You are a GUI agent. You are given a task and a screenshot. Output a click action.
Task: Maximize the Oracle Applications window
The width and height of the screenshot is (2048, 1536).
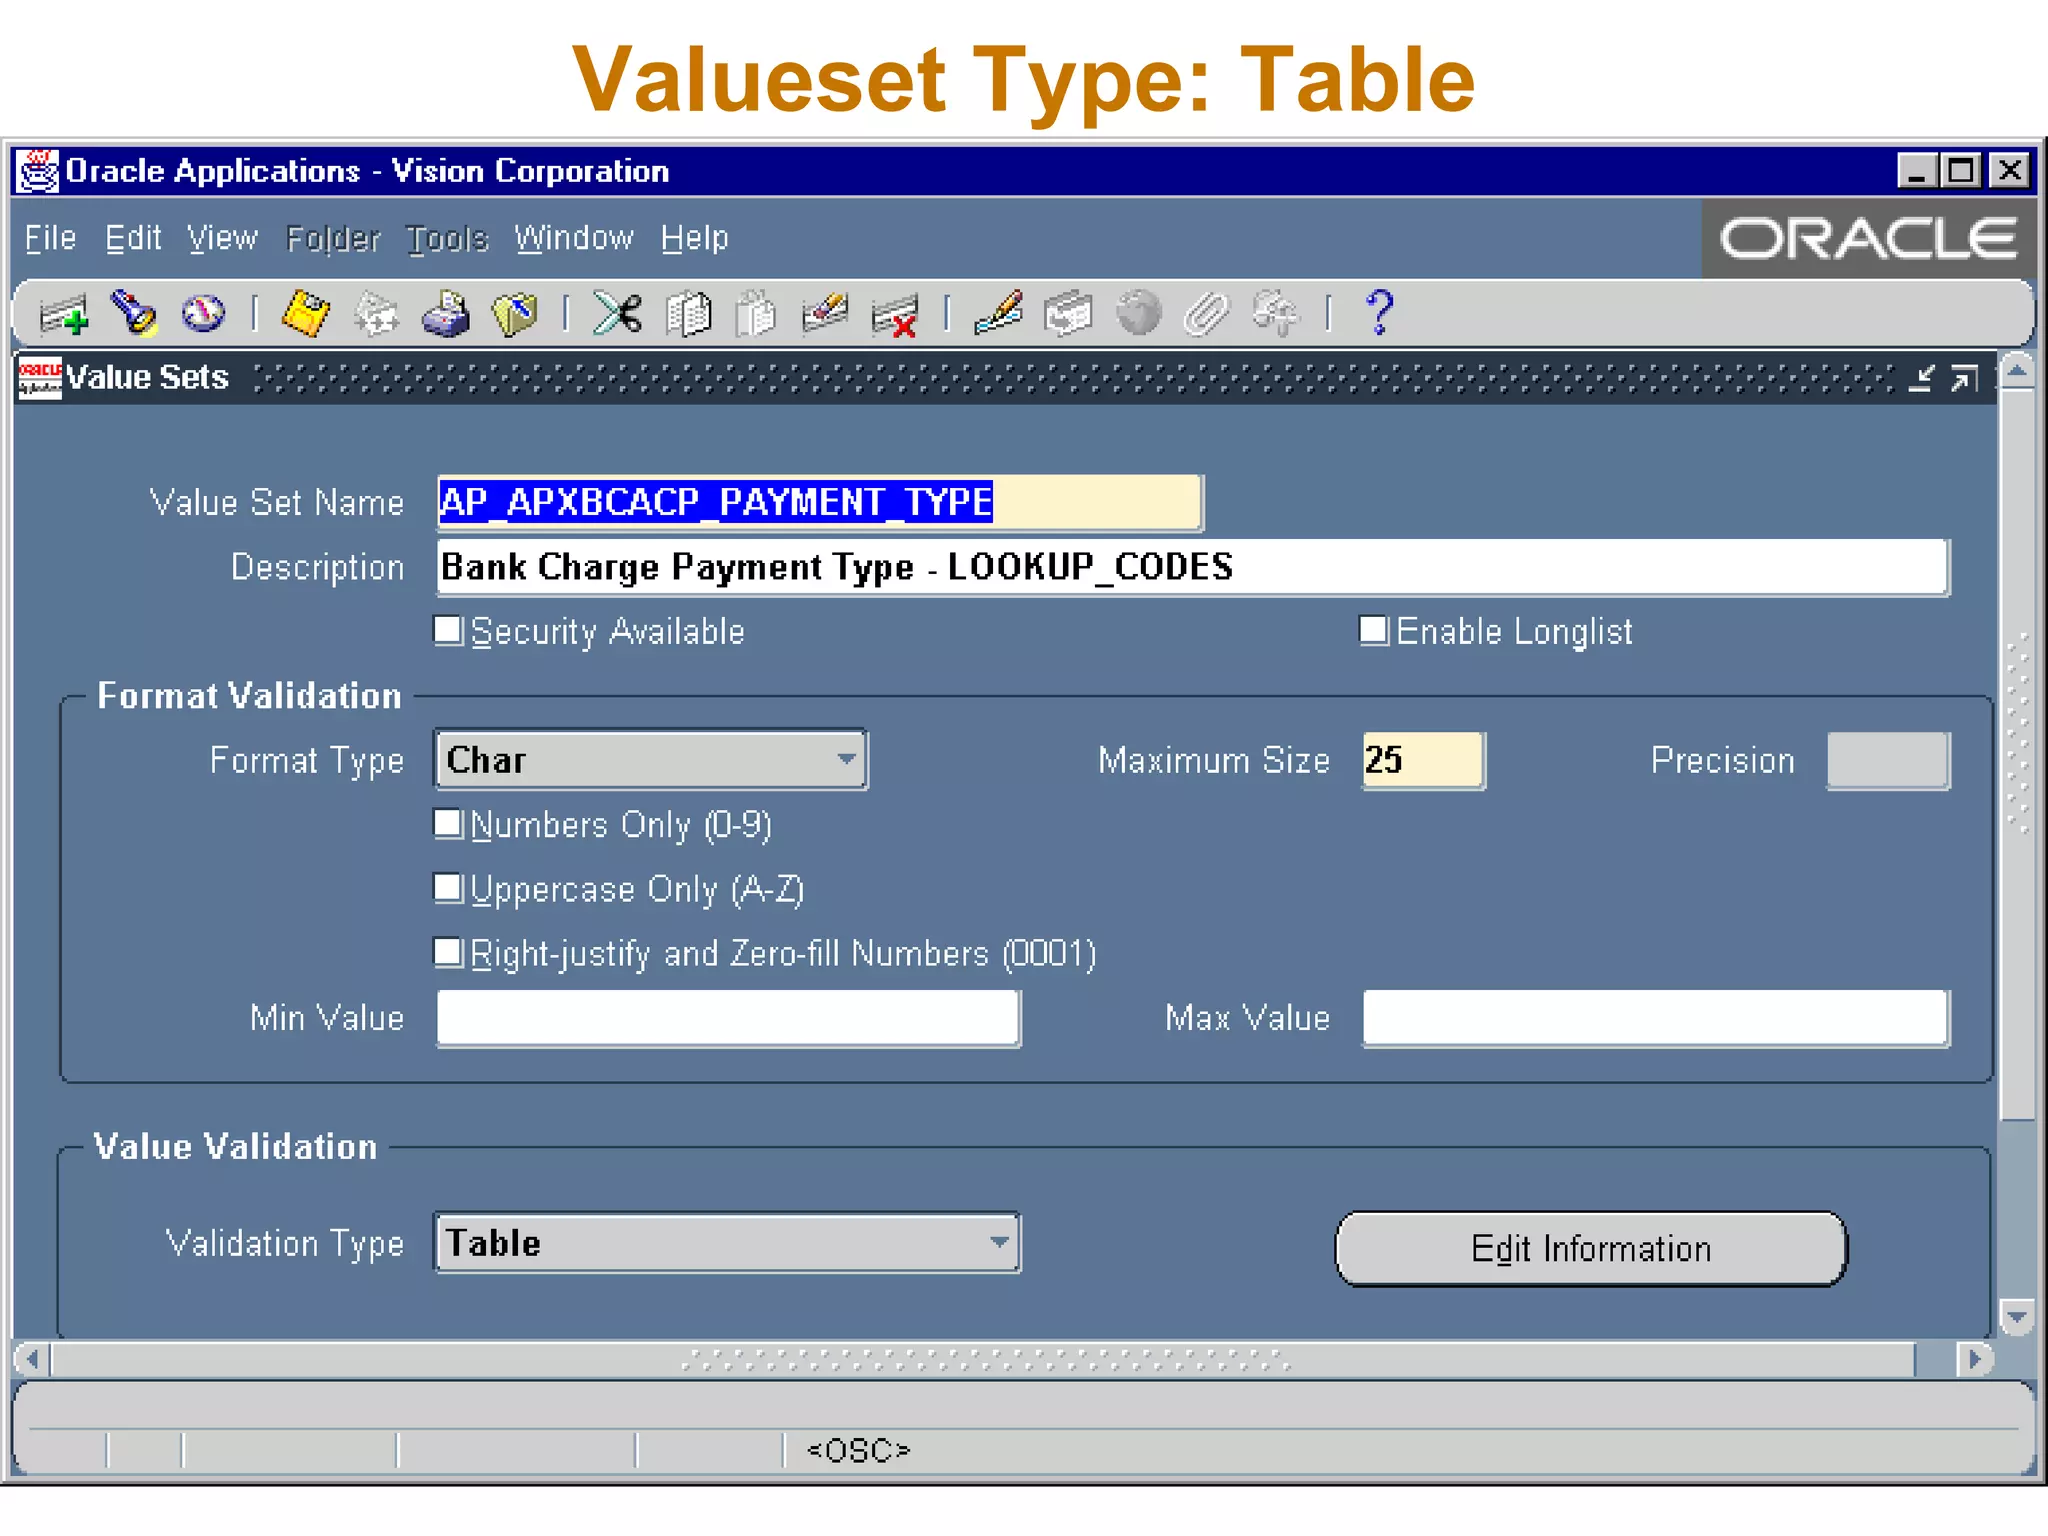click(1961, 171)
